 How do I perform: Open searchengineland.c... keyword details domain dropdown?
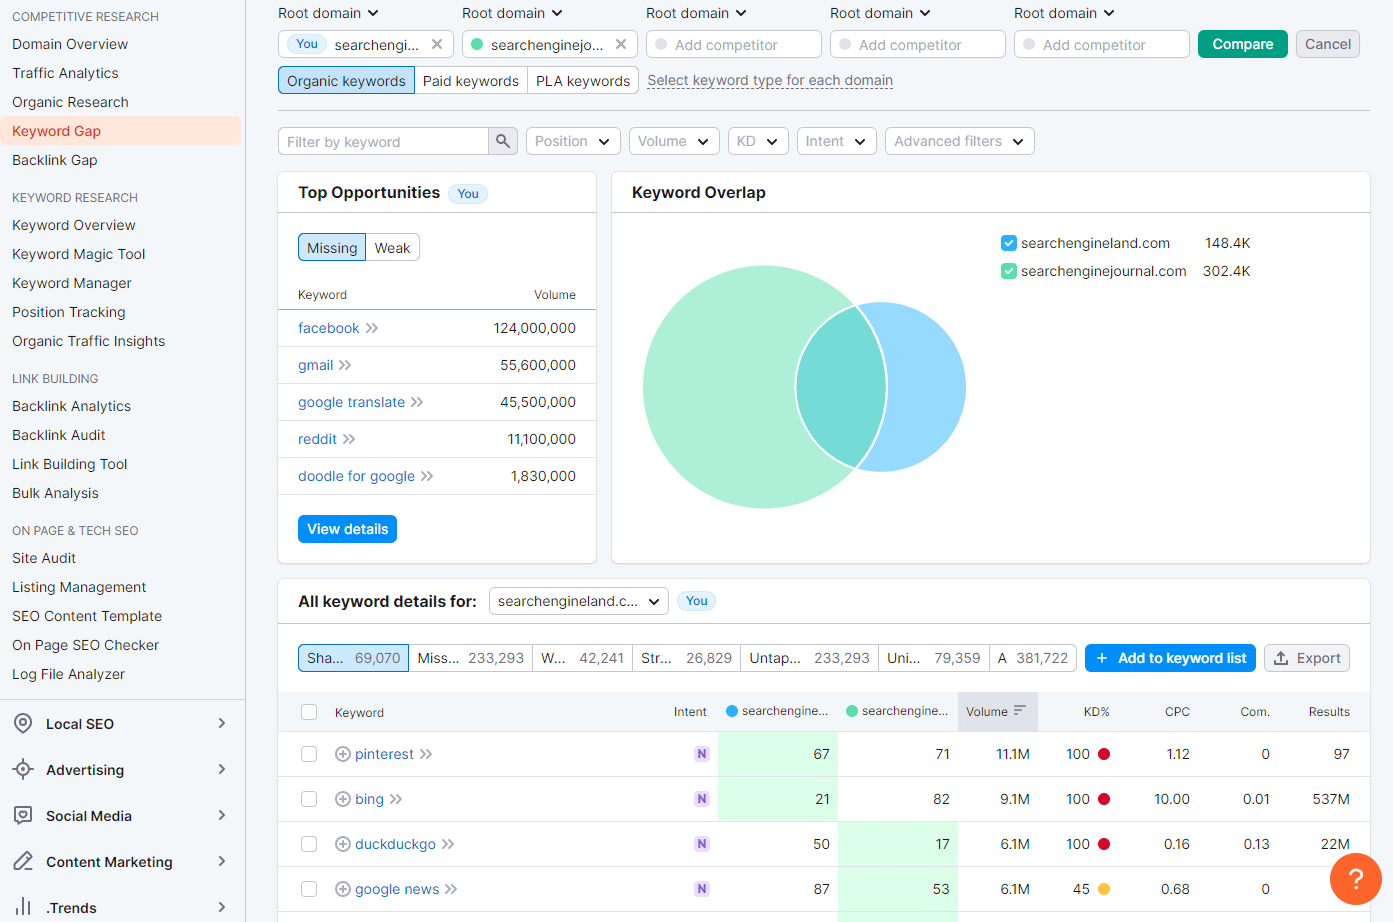tap(579, 601)
